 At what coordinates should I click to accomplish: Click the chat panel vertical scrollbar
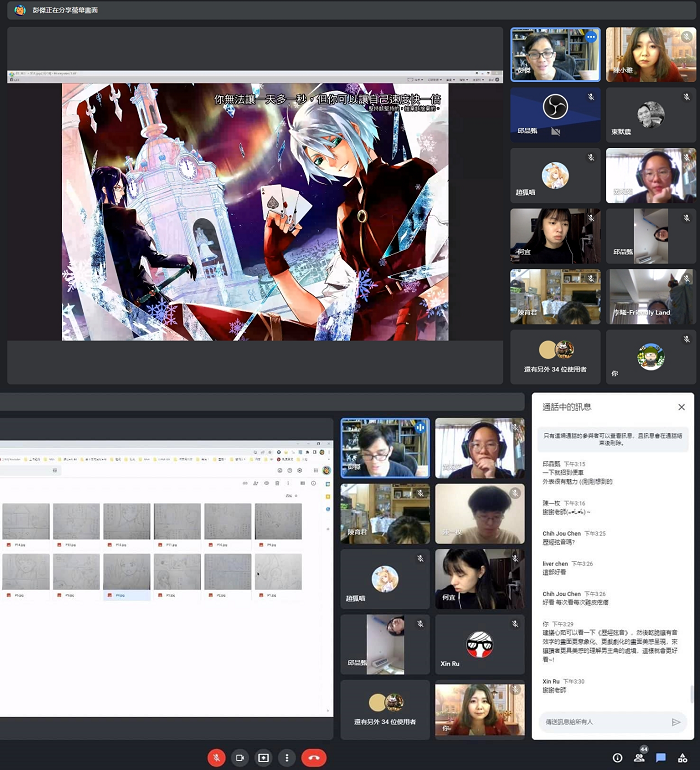[692, 693]
